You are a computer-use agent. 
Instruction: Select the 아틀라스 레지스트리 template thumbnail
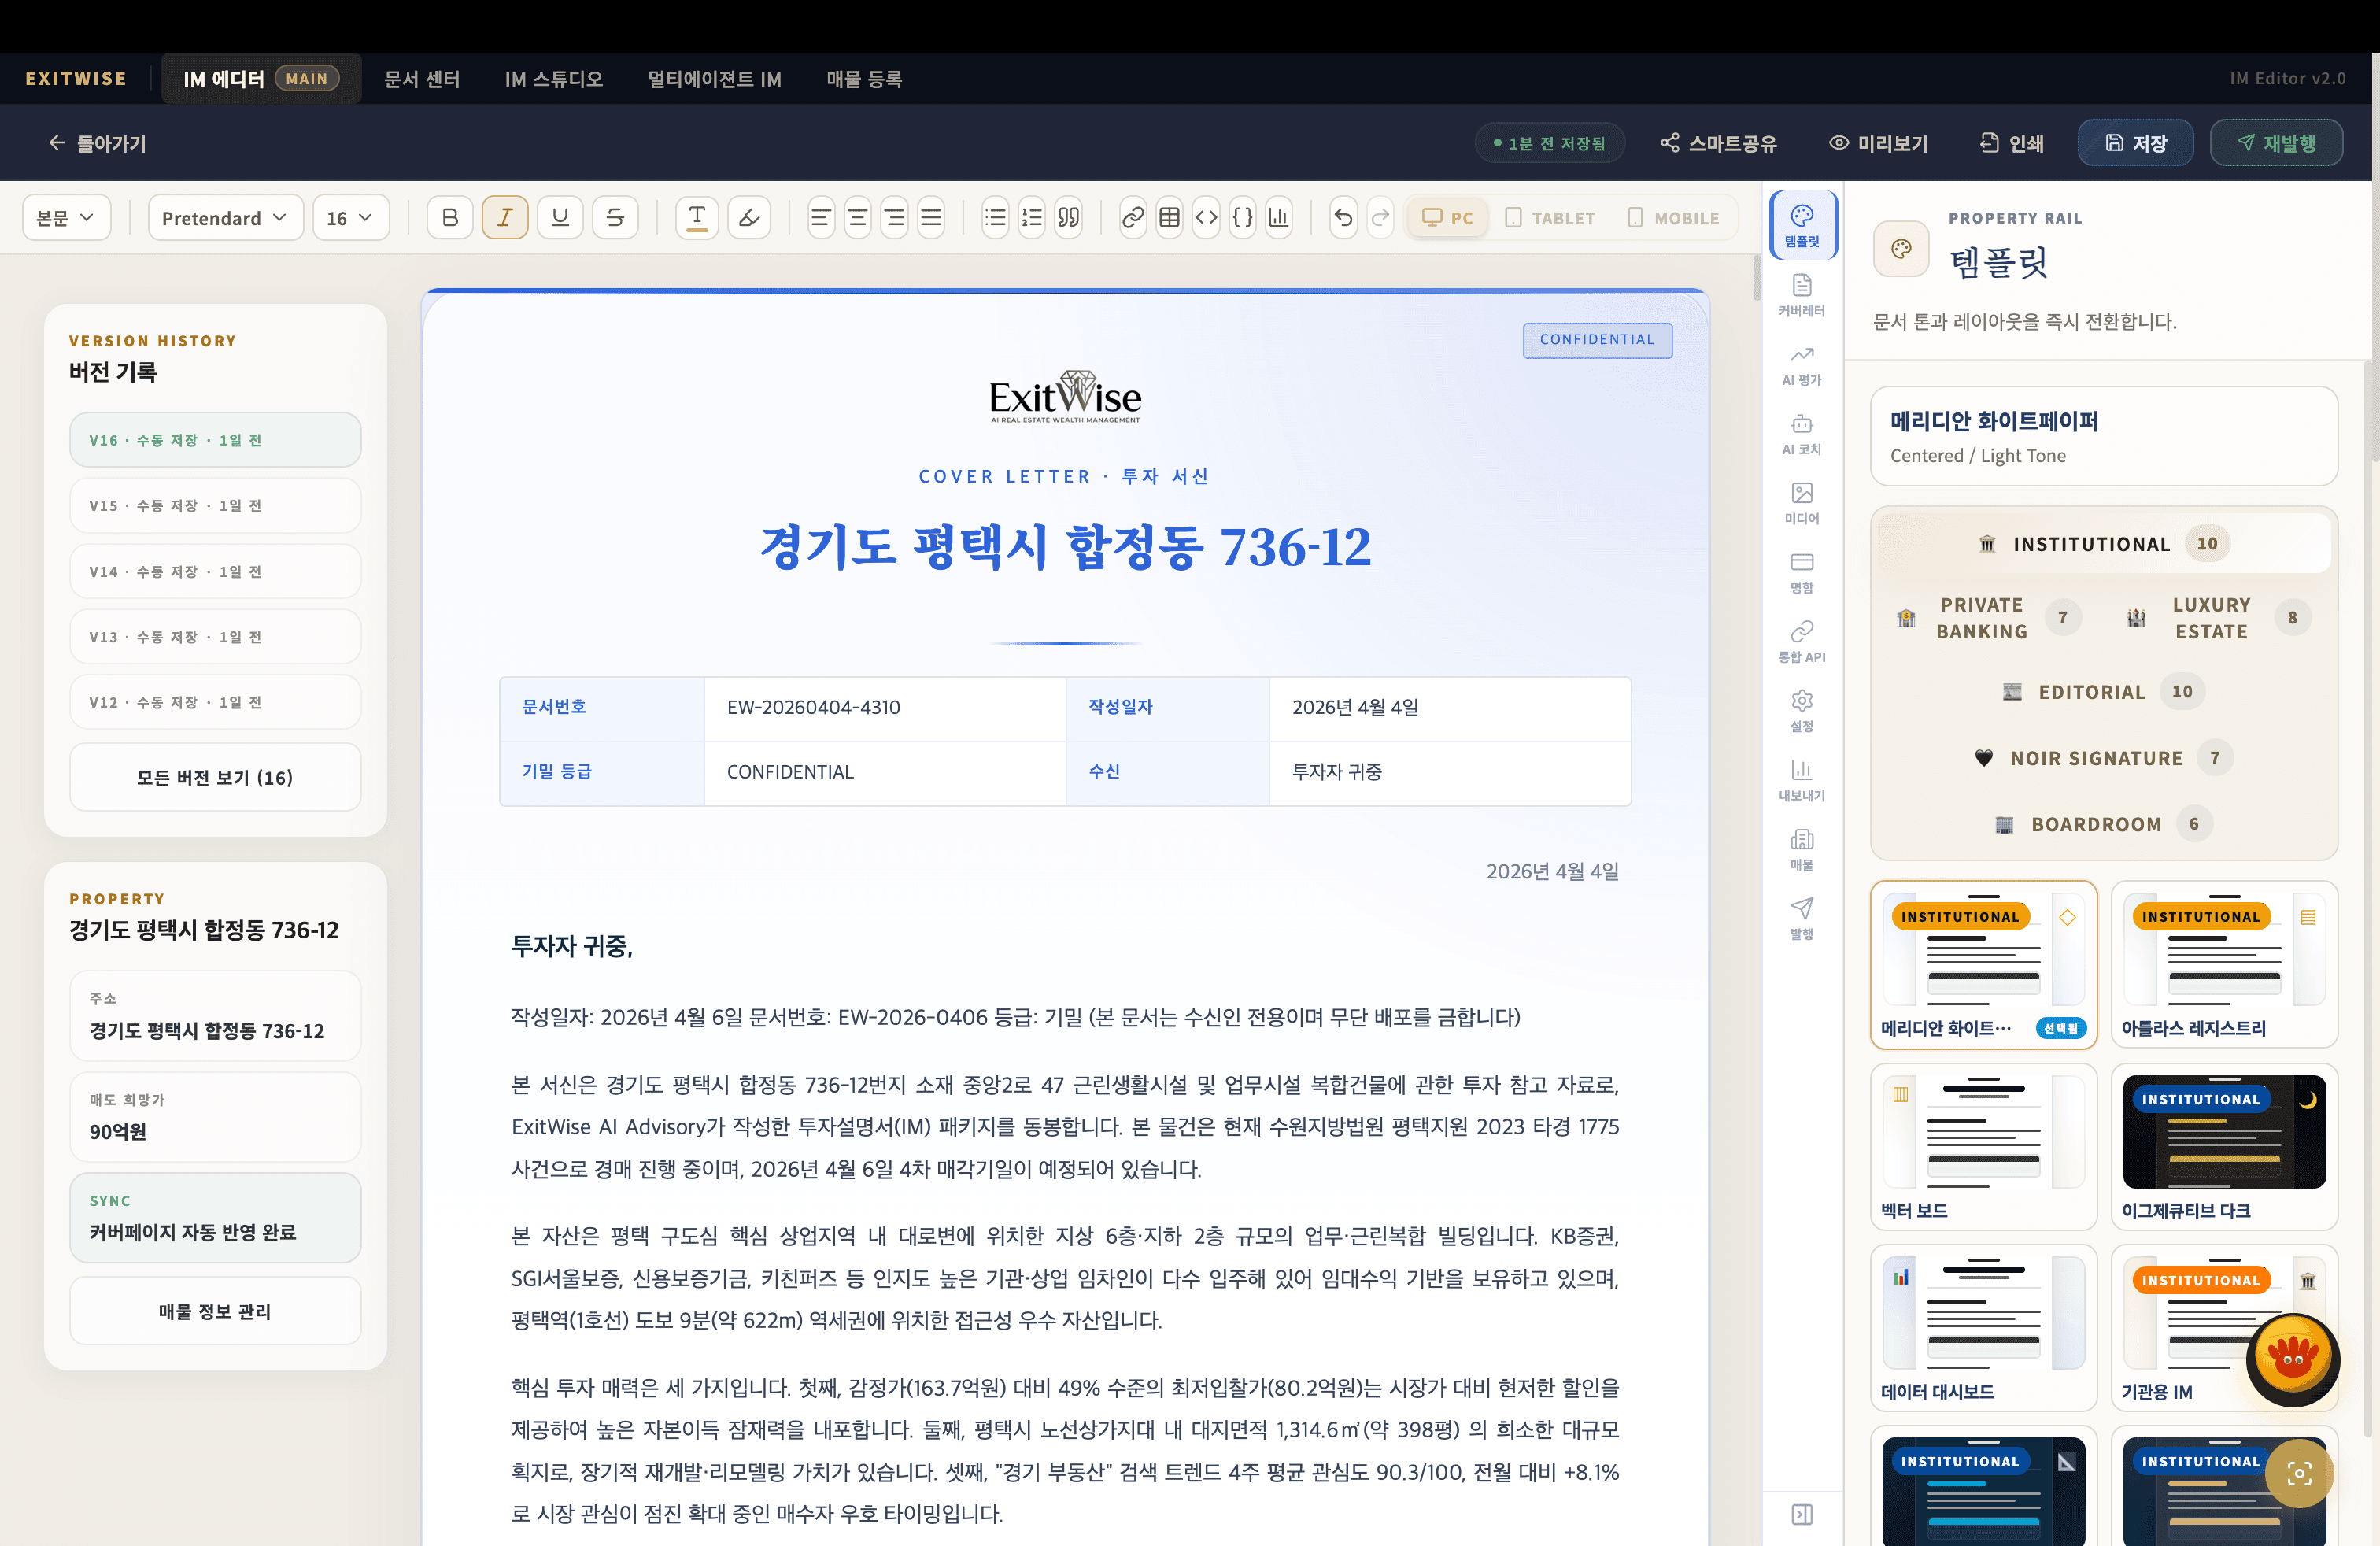[x=2225, y=963]
